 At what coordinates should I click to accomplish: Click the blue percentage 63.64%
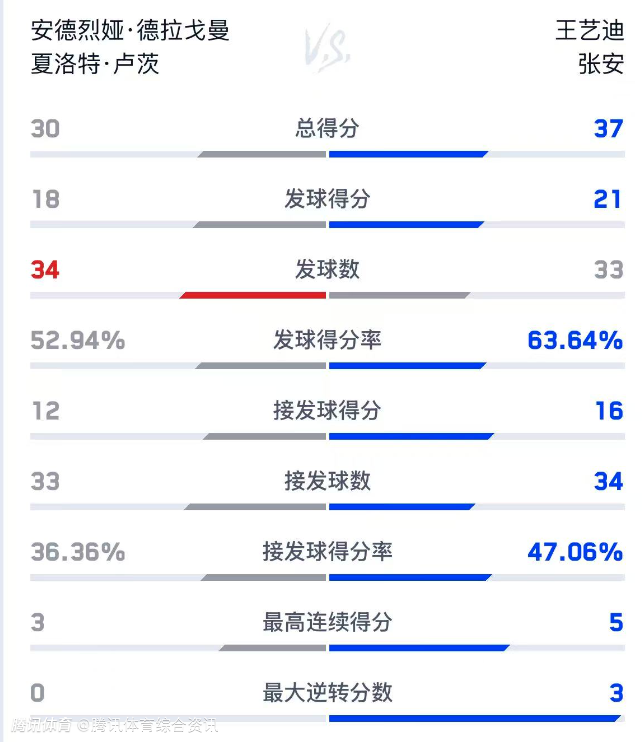(x=575, y=340)
